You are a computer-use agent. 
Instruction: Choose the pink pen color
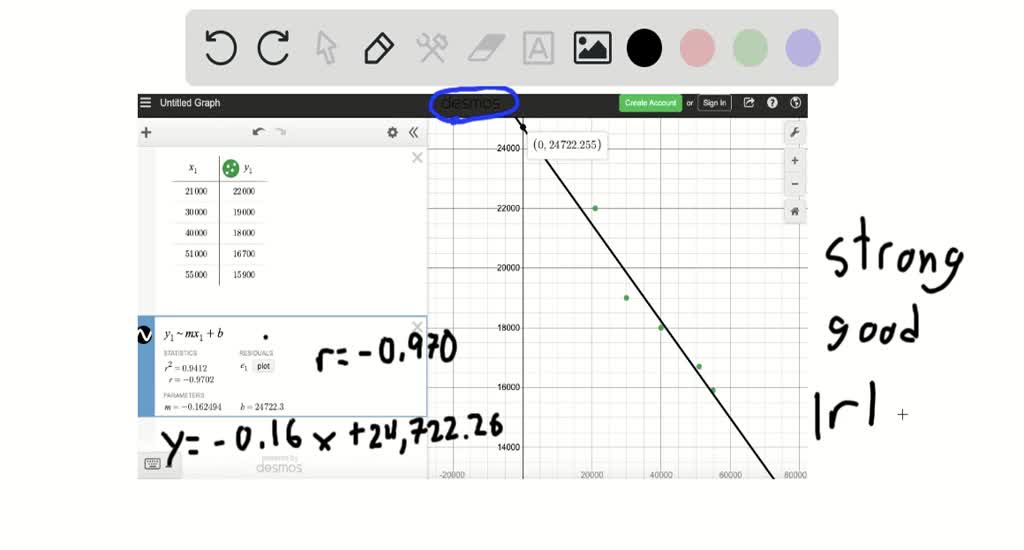(x=697, y=48)
